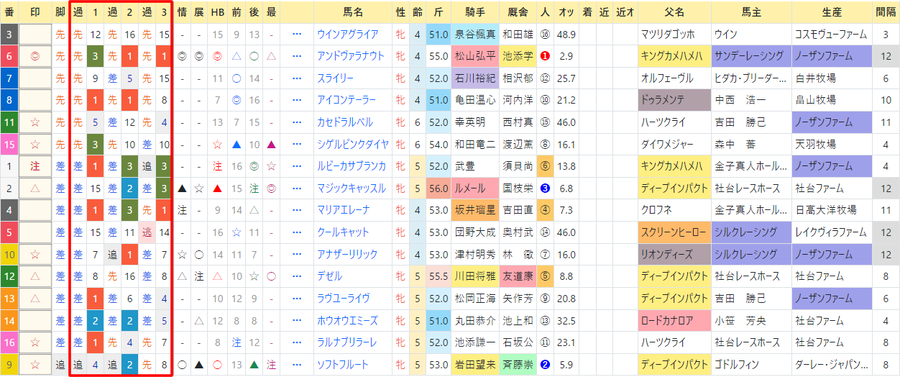Sort by the 間隔 column header

pyautogui.click(x=886, y=12)
